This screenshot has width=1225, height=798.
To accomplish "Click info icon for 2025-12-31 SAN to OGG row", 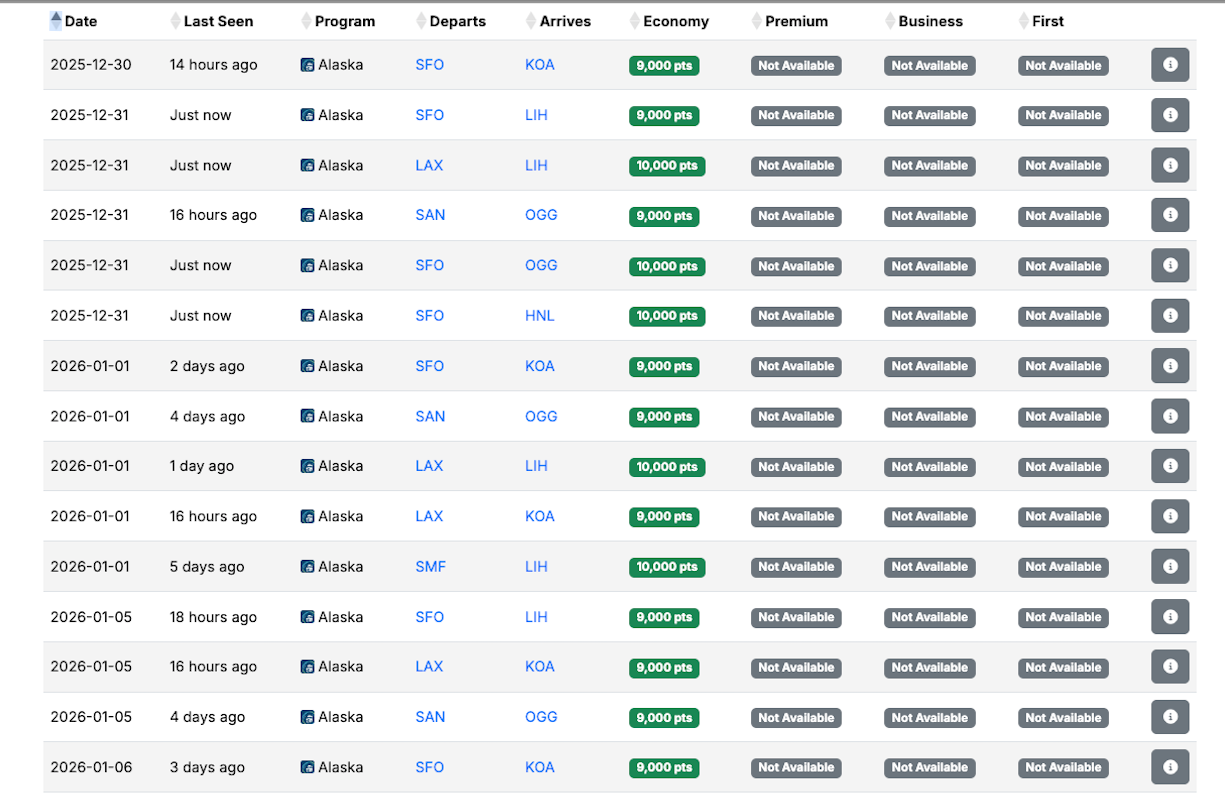I will [x=1169, y=215].
